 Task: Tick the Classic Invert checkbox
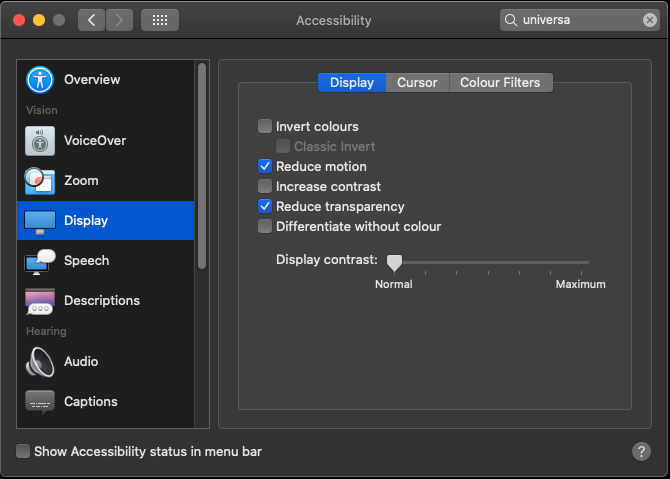click(283, 146)
